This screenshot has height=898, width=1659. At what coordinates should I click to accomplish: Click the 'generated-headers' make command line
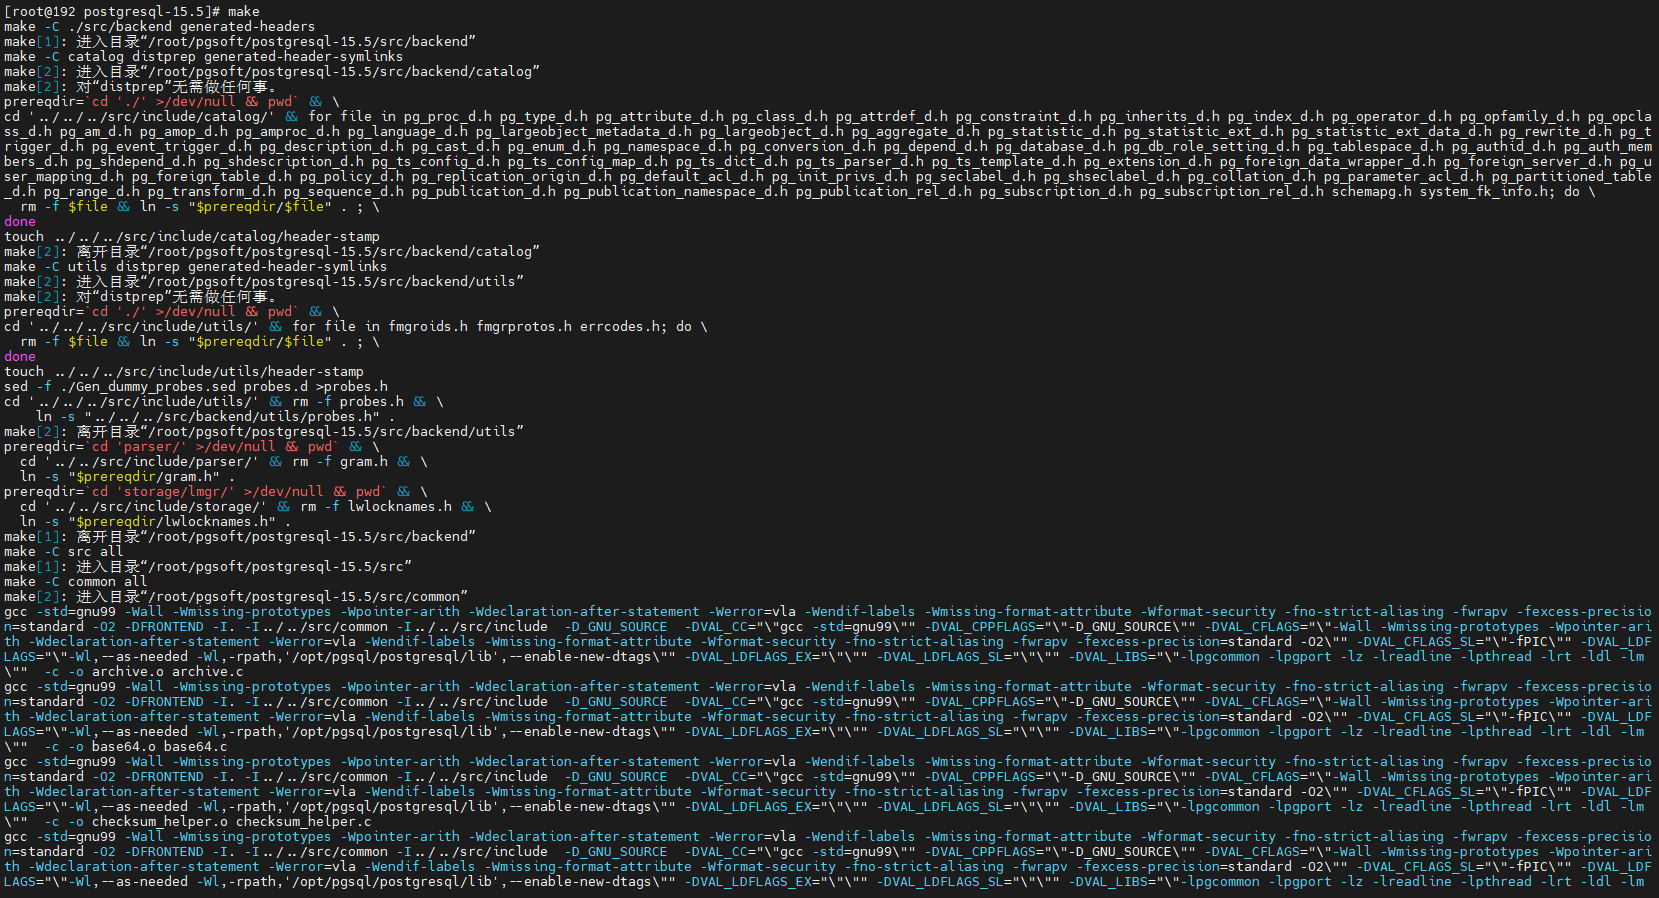(x=159, y=26)
